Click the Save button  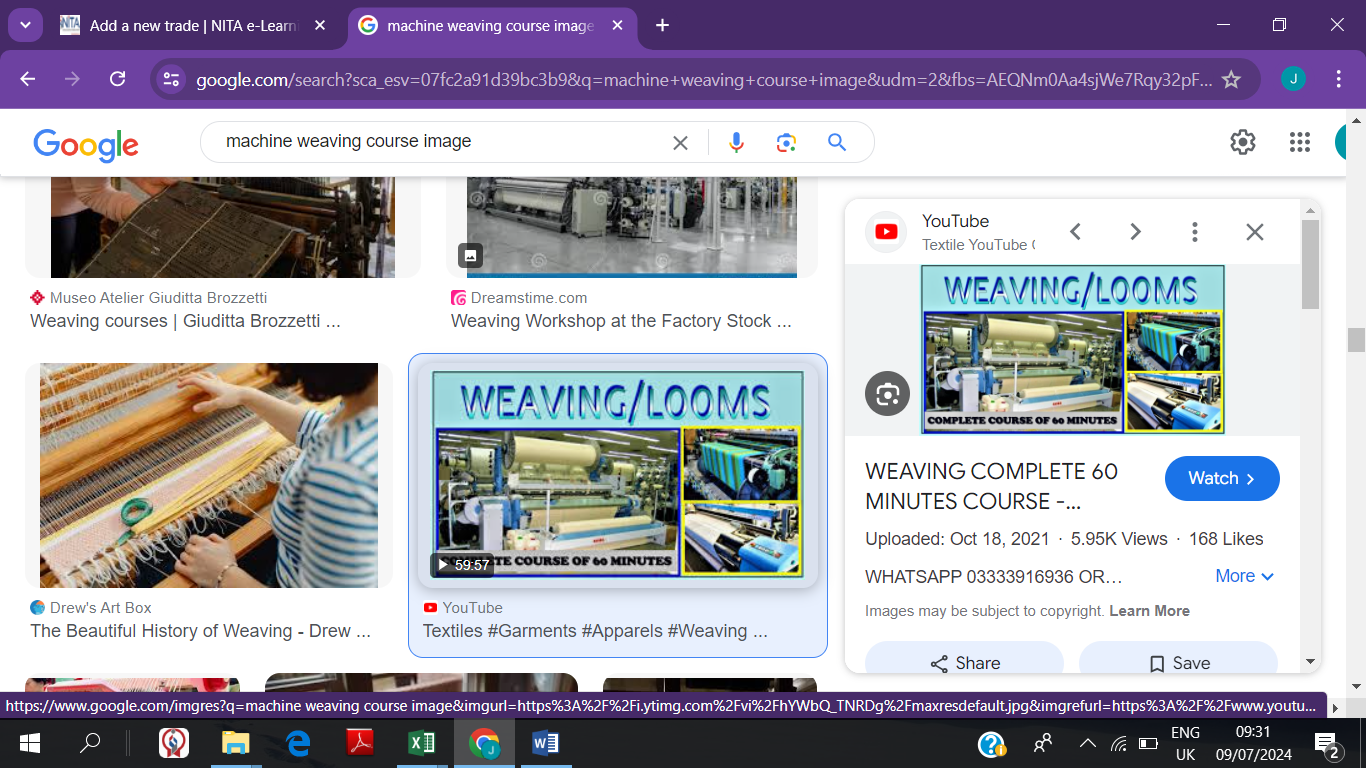point(1178,663)
